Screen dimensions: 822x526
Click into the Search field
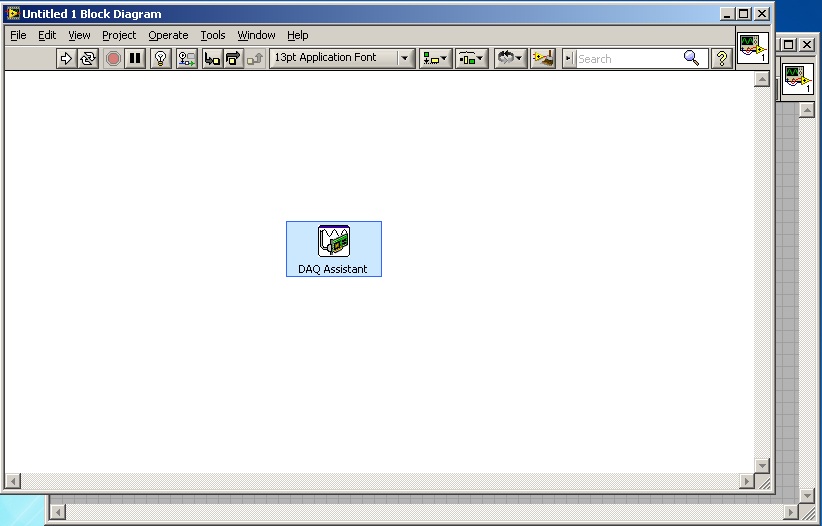(629, 59)
